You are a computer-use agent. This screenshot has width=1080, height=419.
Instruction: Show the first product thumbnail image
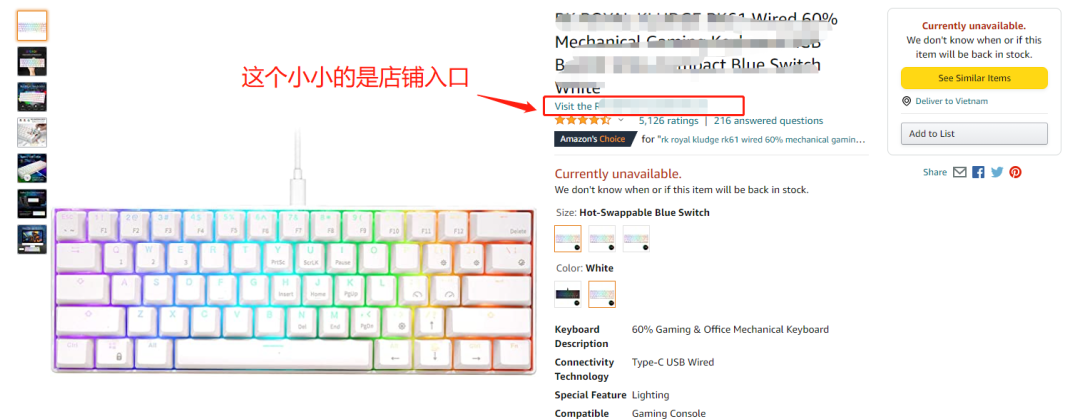[x=32, y=26]
